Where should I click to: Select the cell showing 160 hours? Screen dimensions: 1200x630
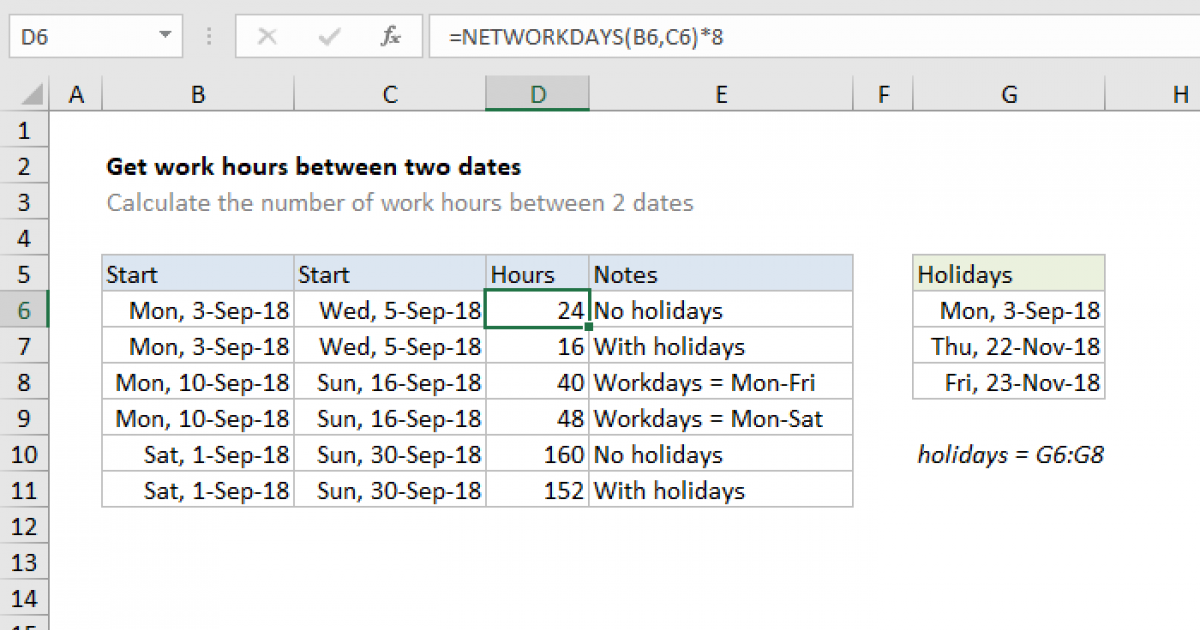pyautogui.click(x=537, y=454)
